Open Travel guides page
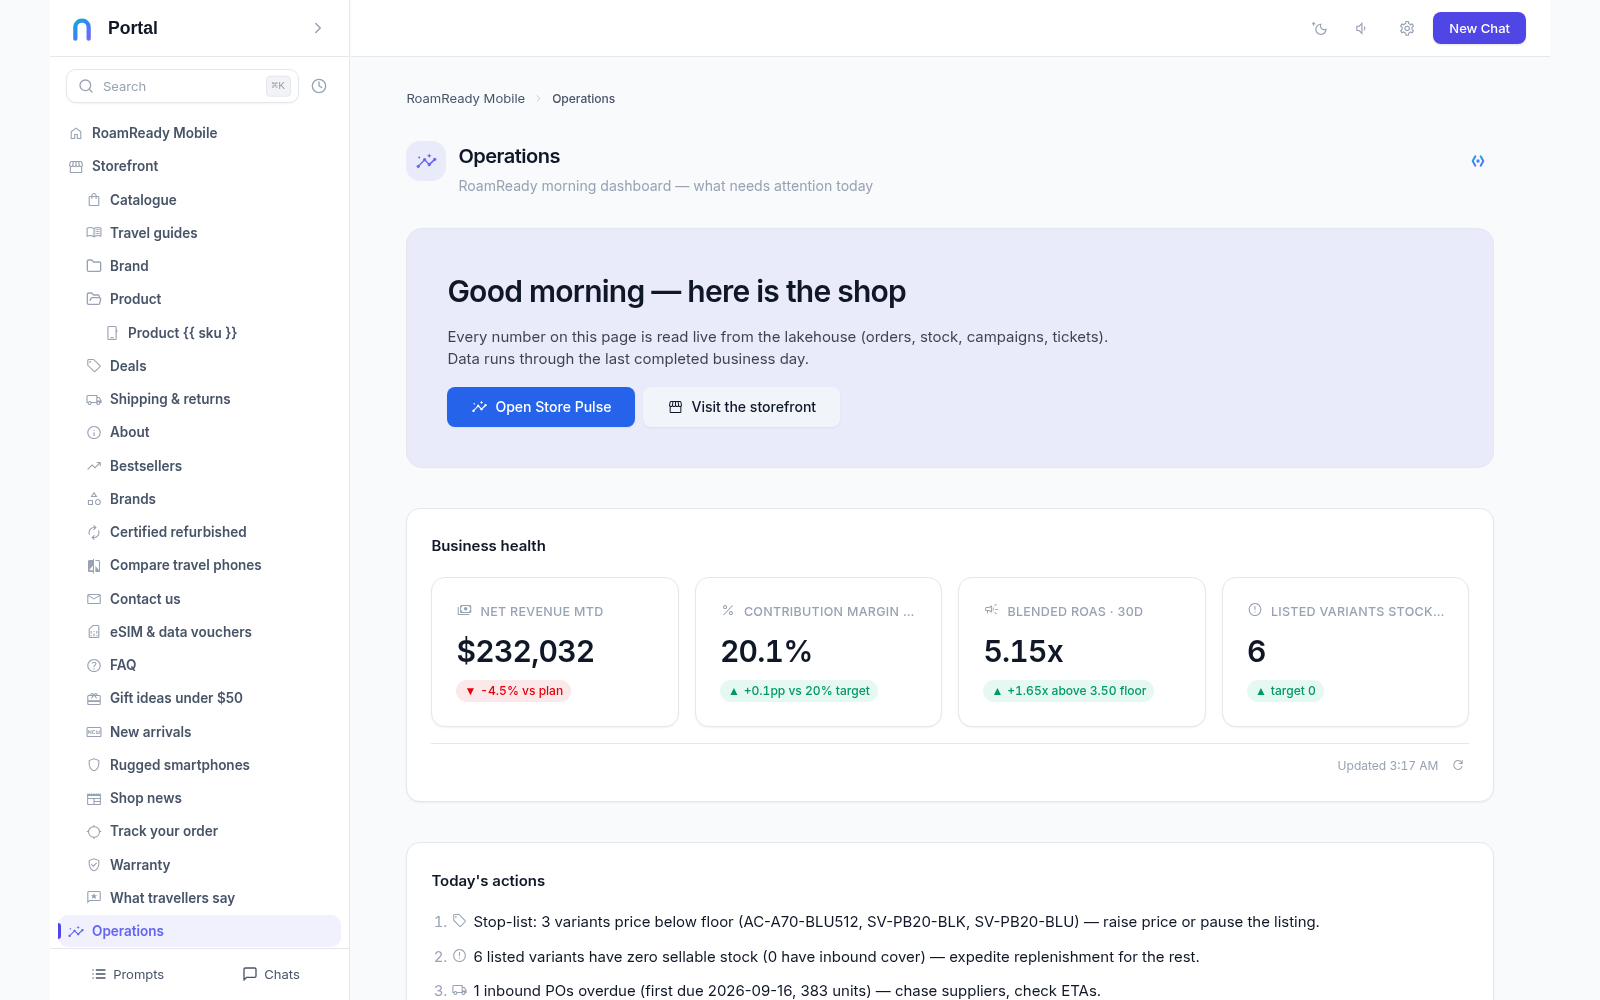 (209, 233)
